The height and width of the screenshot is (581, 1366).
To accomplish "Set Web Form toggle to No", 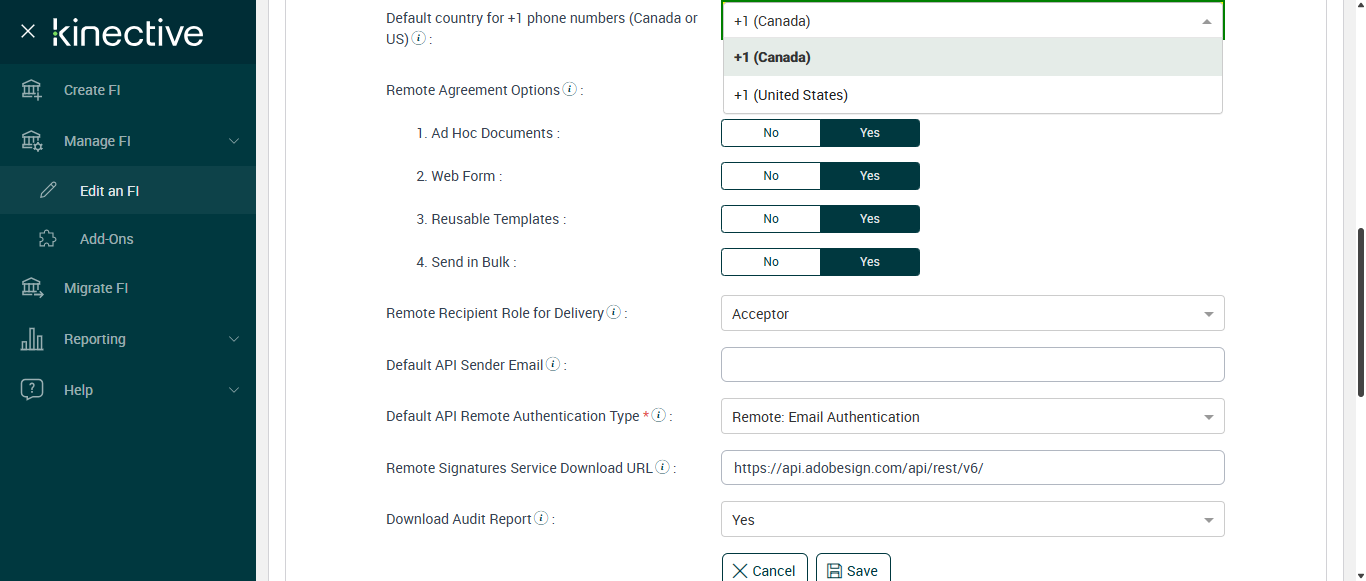I will point(771,176).
